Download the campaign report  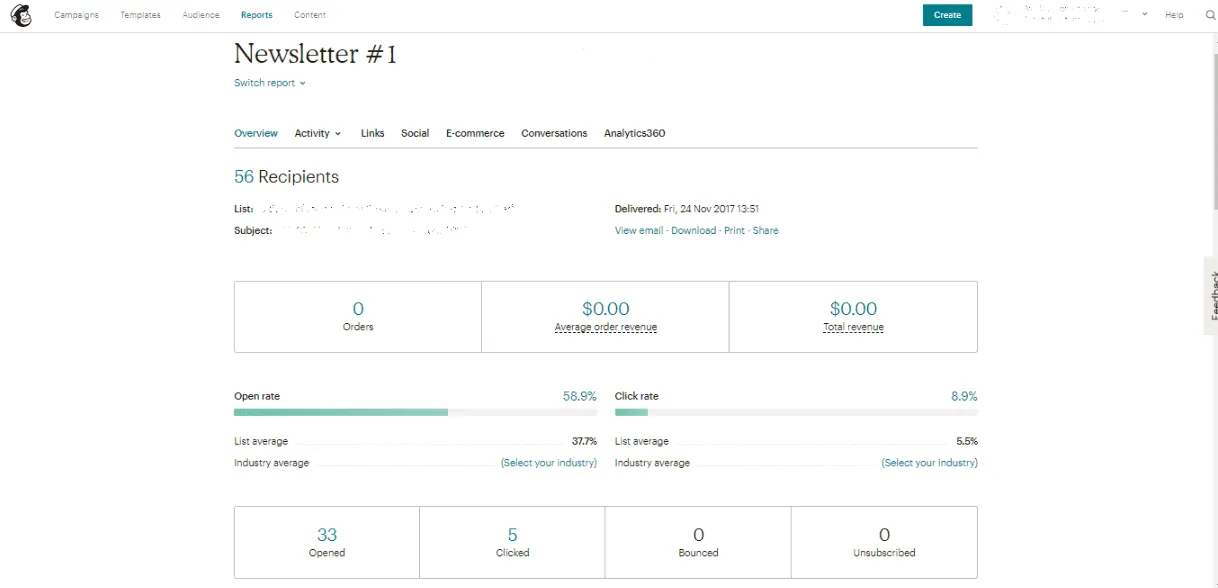coord(696,230)
